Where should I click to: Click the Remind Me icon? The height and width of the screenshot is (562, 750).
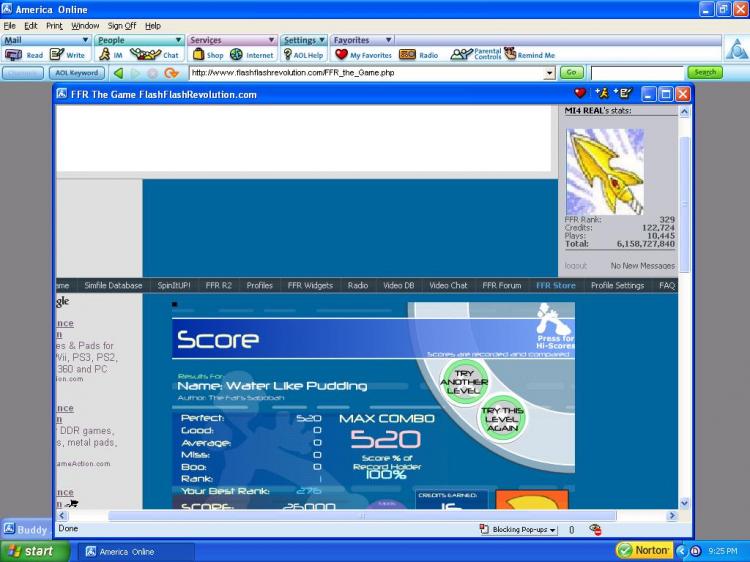point(510,54)
